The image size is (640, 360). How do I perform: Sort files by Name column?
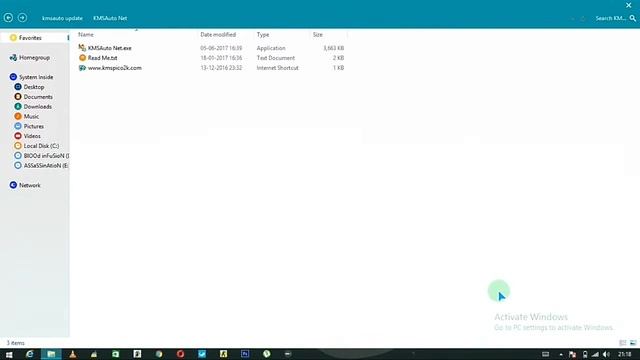pyautogui.click(x=86, y=35)
